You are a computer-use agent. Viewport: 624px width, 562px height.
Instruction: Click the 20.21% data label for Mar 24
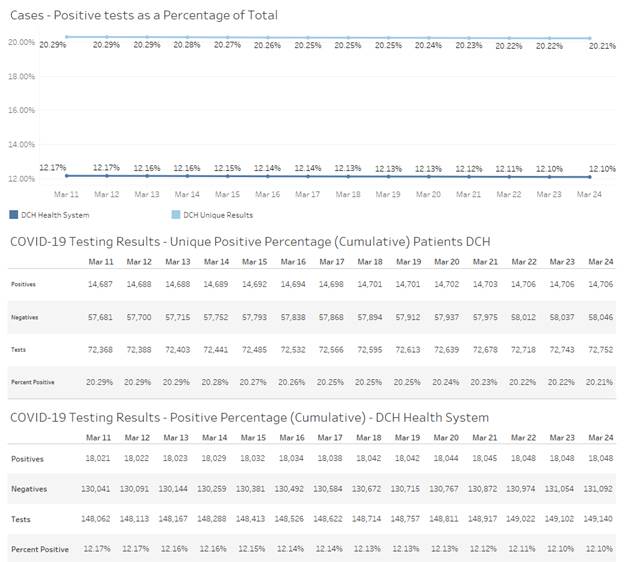coord(603,45)
